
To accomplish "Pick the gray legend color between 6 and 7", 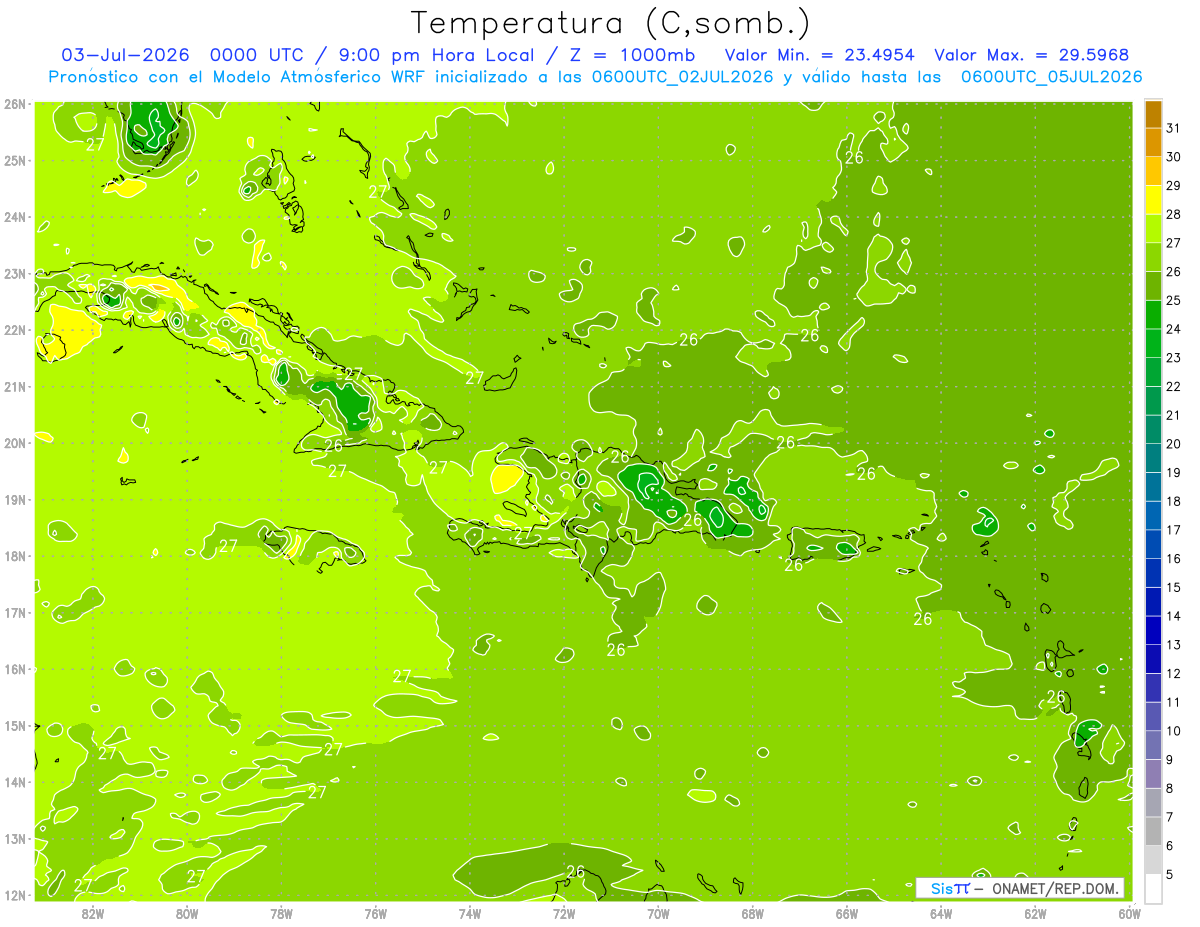I will [1153, 831].
